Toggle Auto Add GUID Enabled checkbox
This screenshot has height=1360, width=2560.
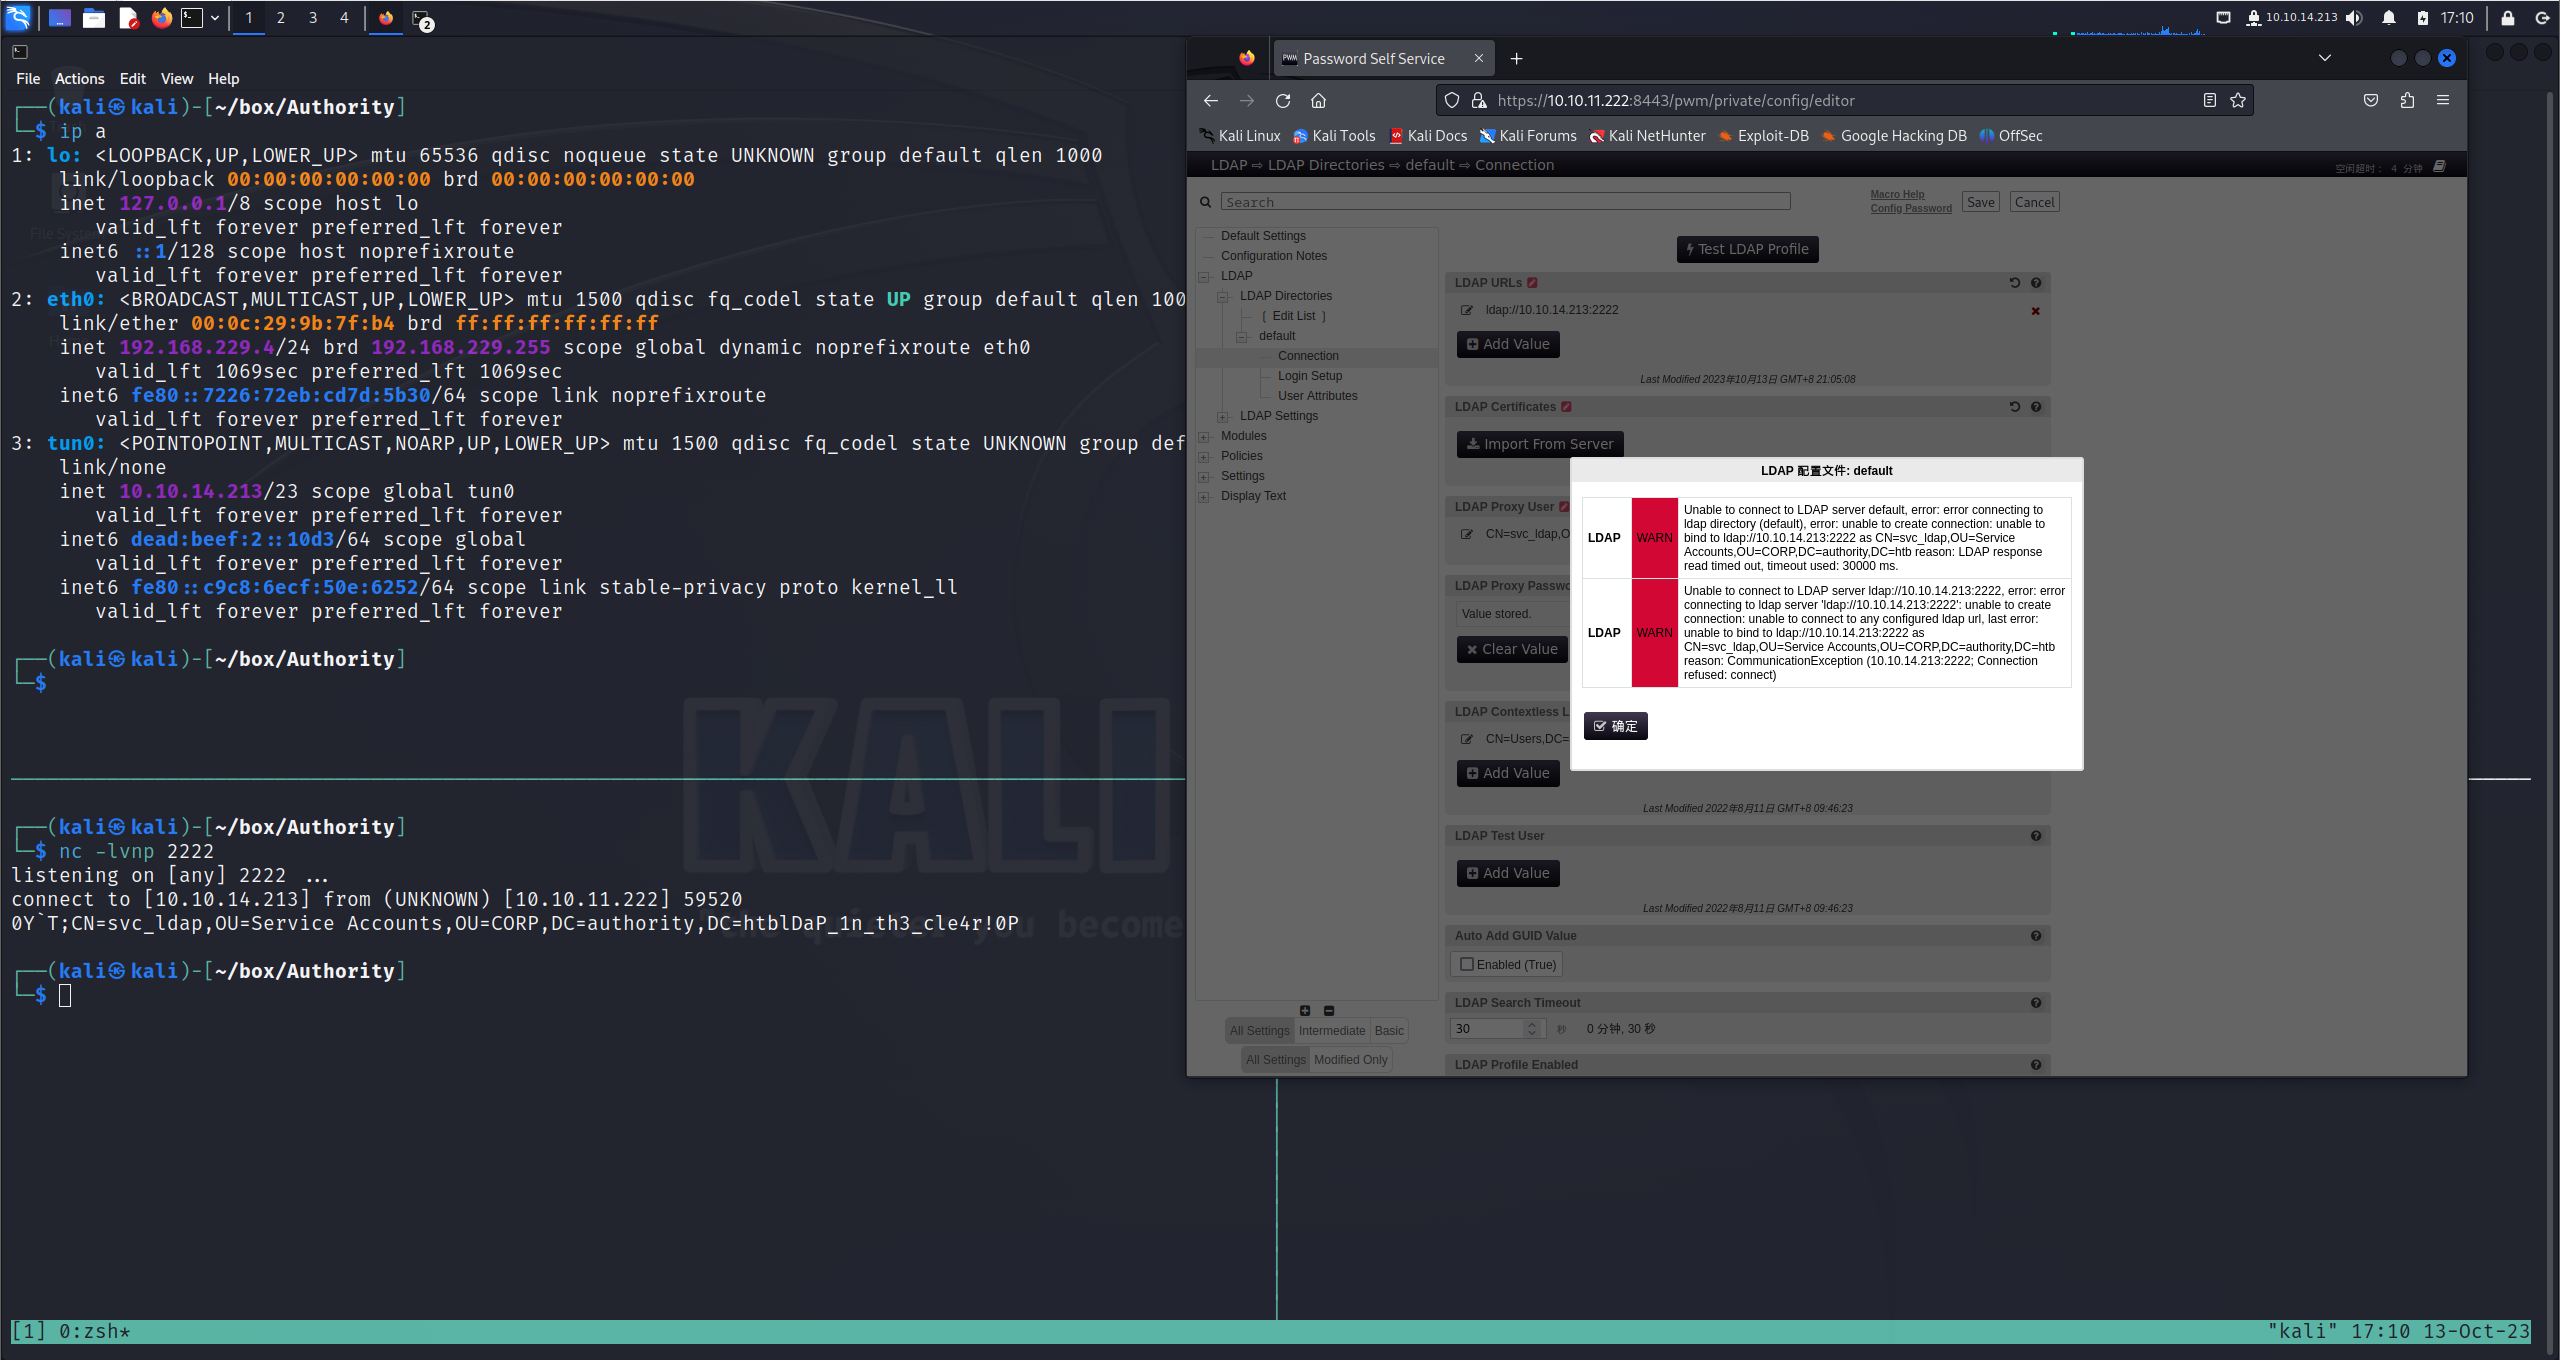tap(1467, 965)
